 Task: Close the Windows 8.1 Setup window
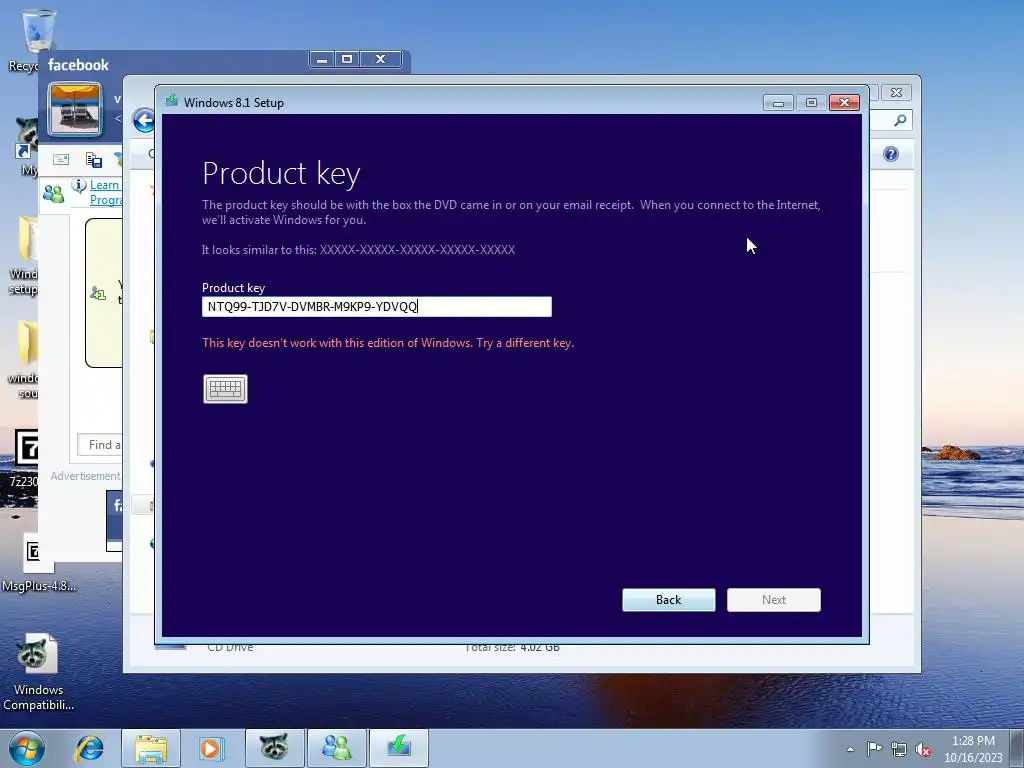click(x=844, y=103)
